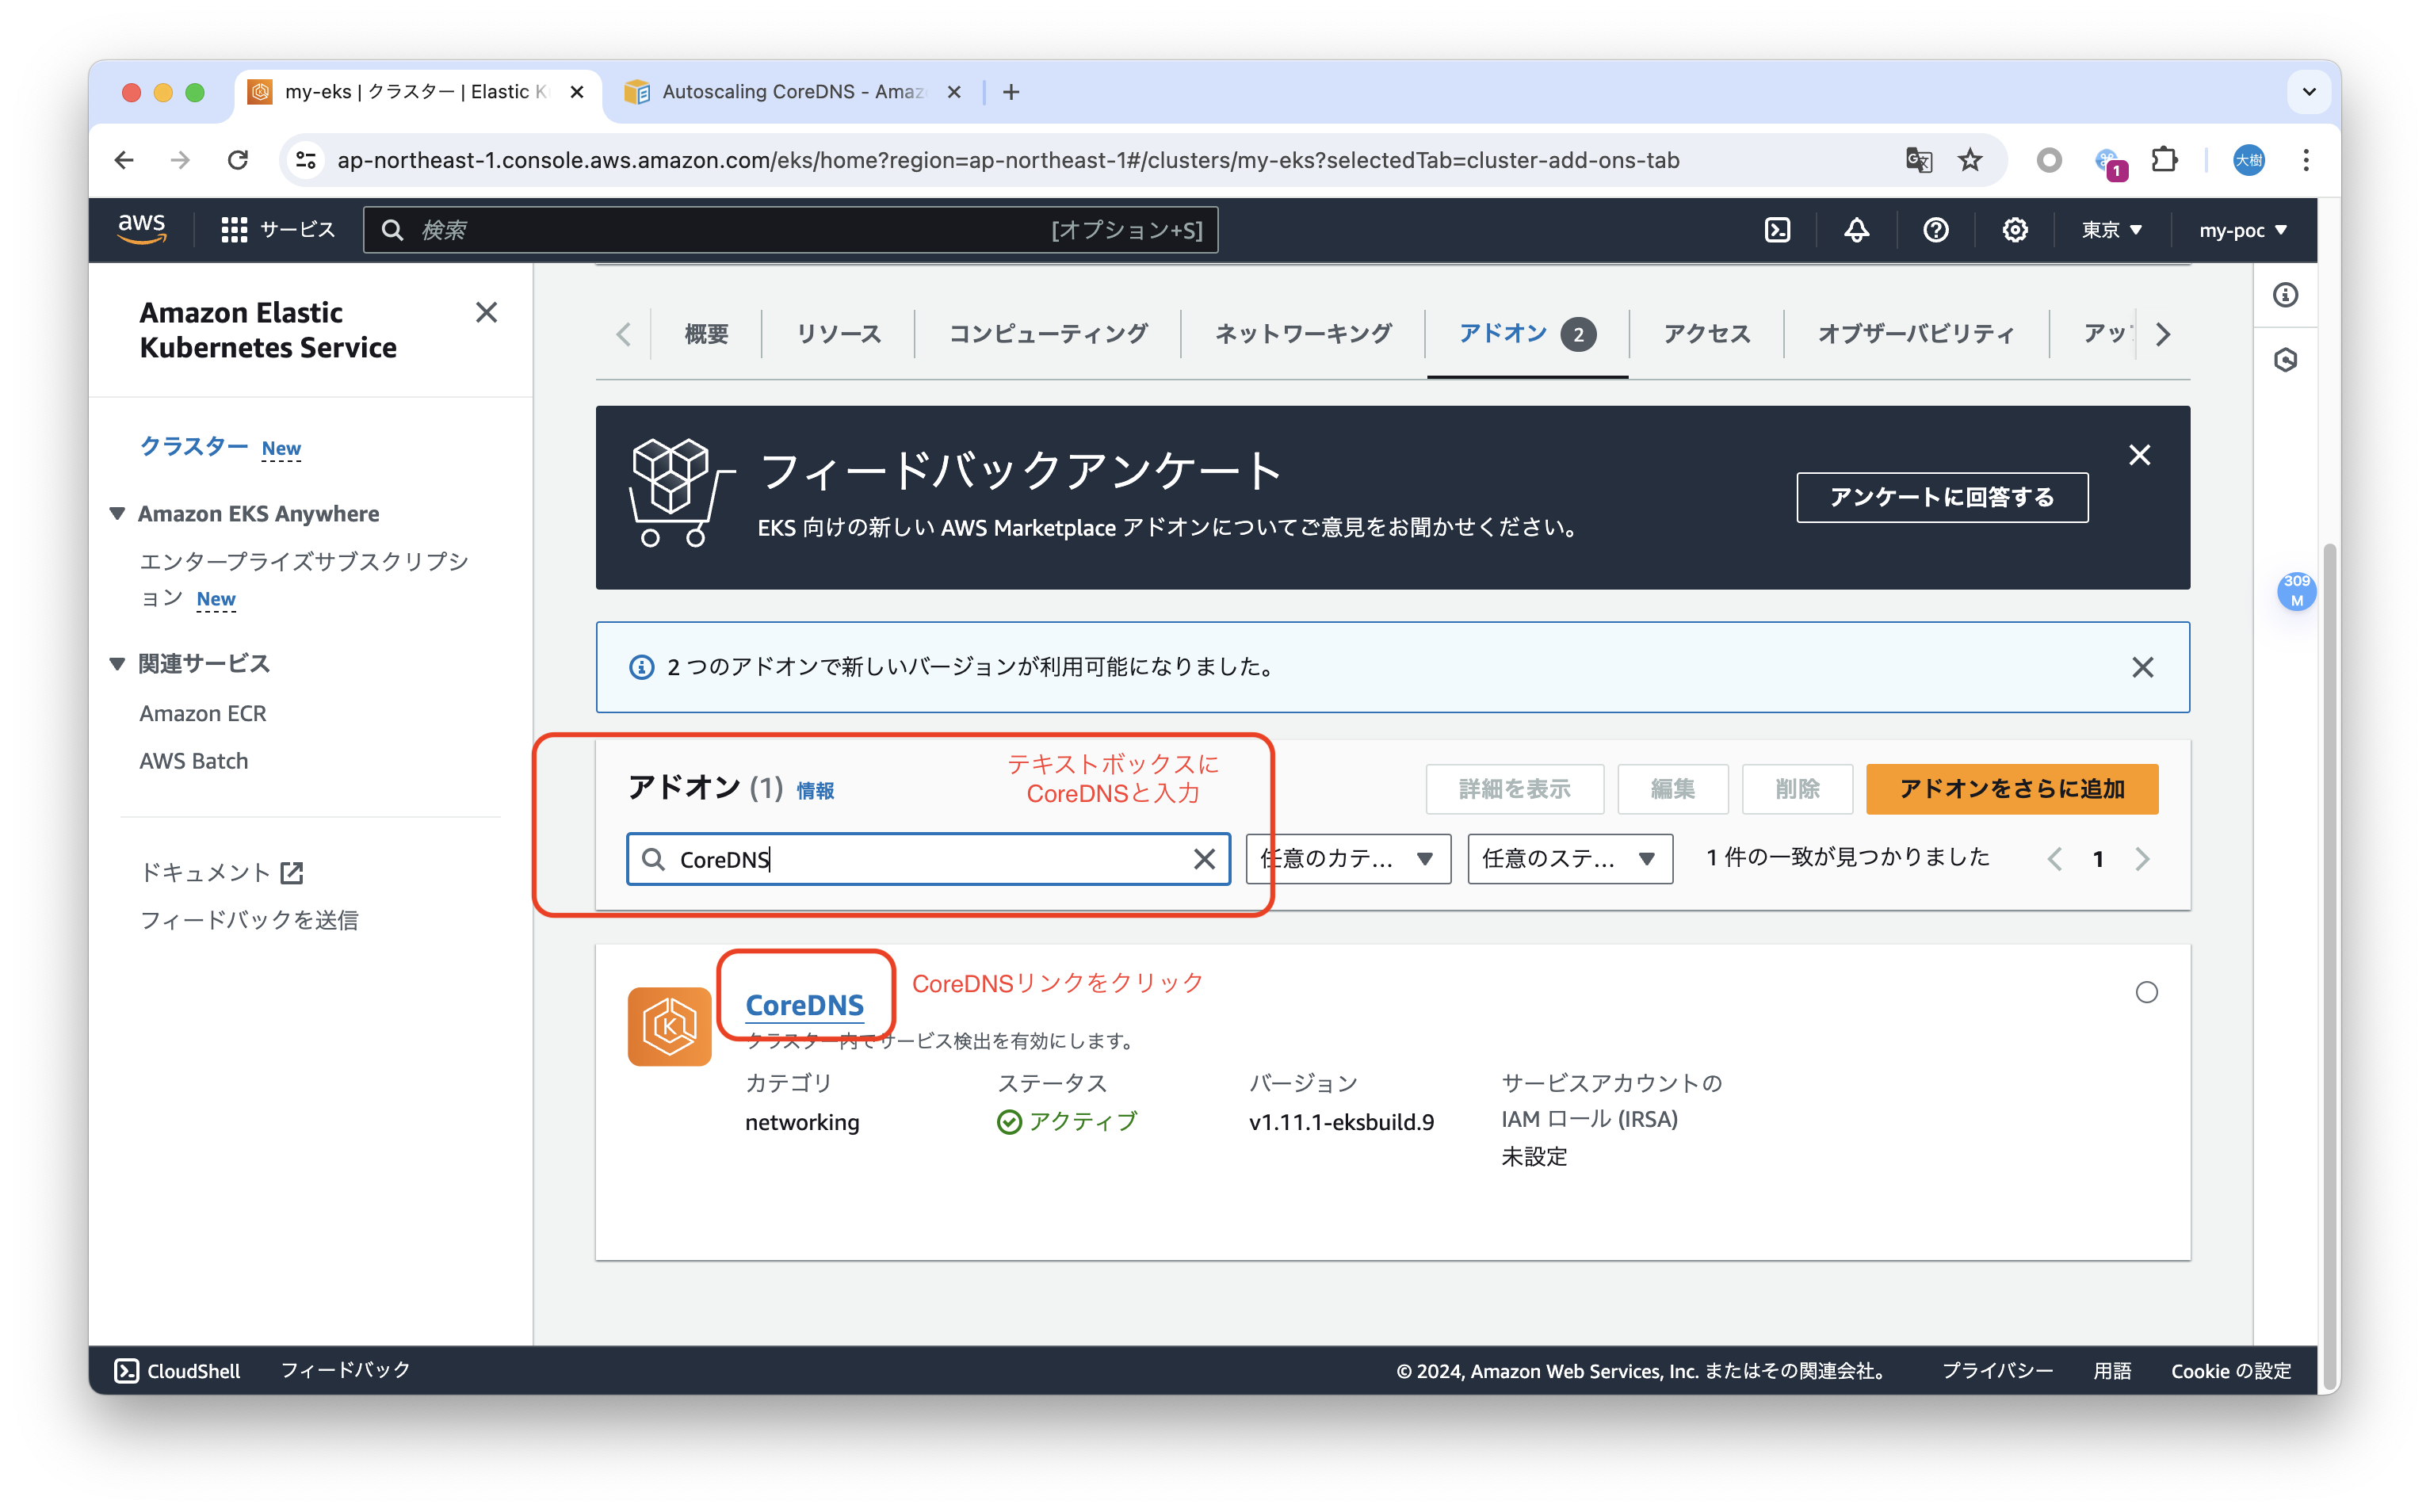2430x1512 pixels.
Task: Click the アンケートに回答する button
Action: click(1941, 497)
